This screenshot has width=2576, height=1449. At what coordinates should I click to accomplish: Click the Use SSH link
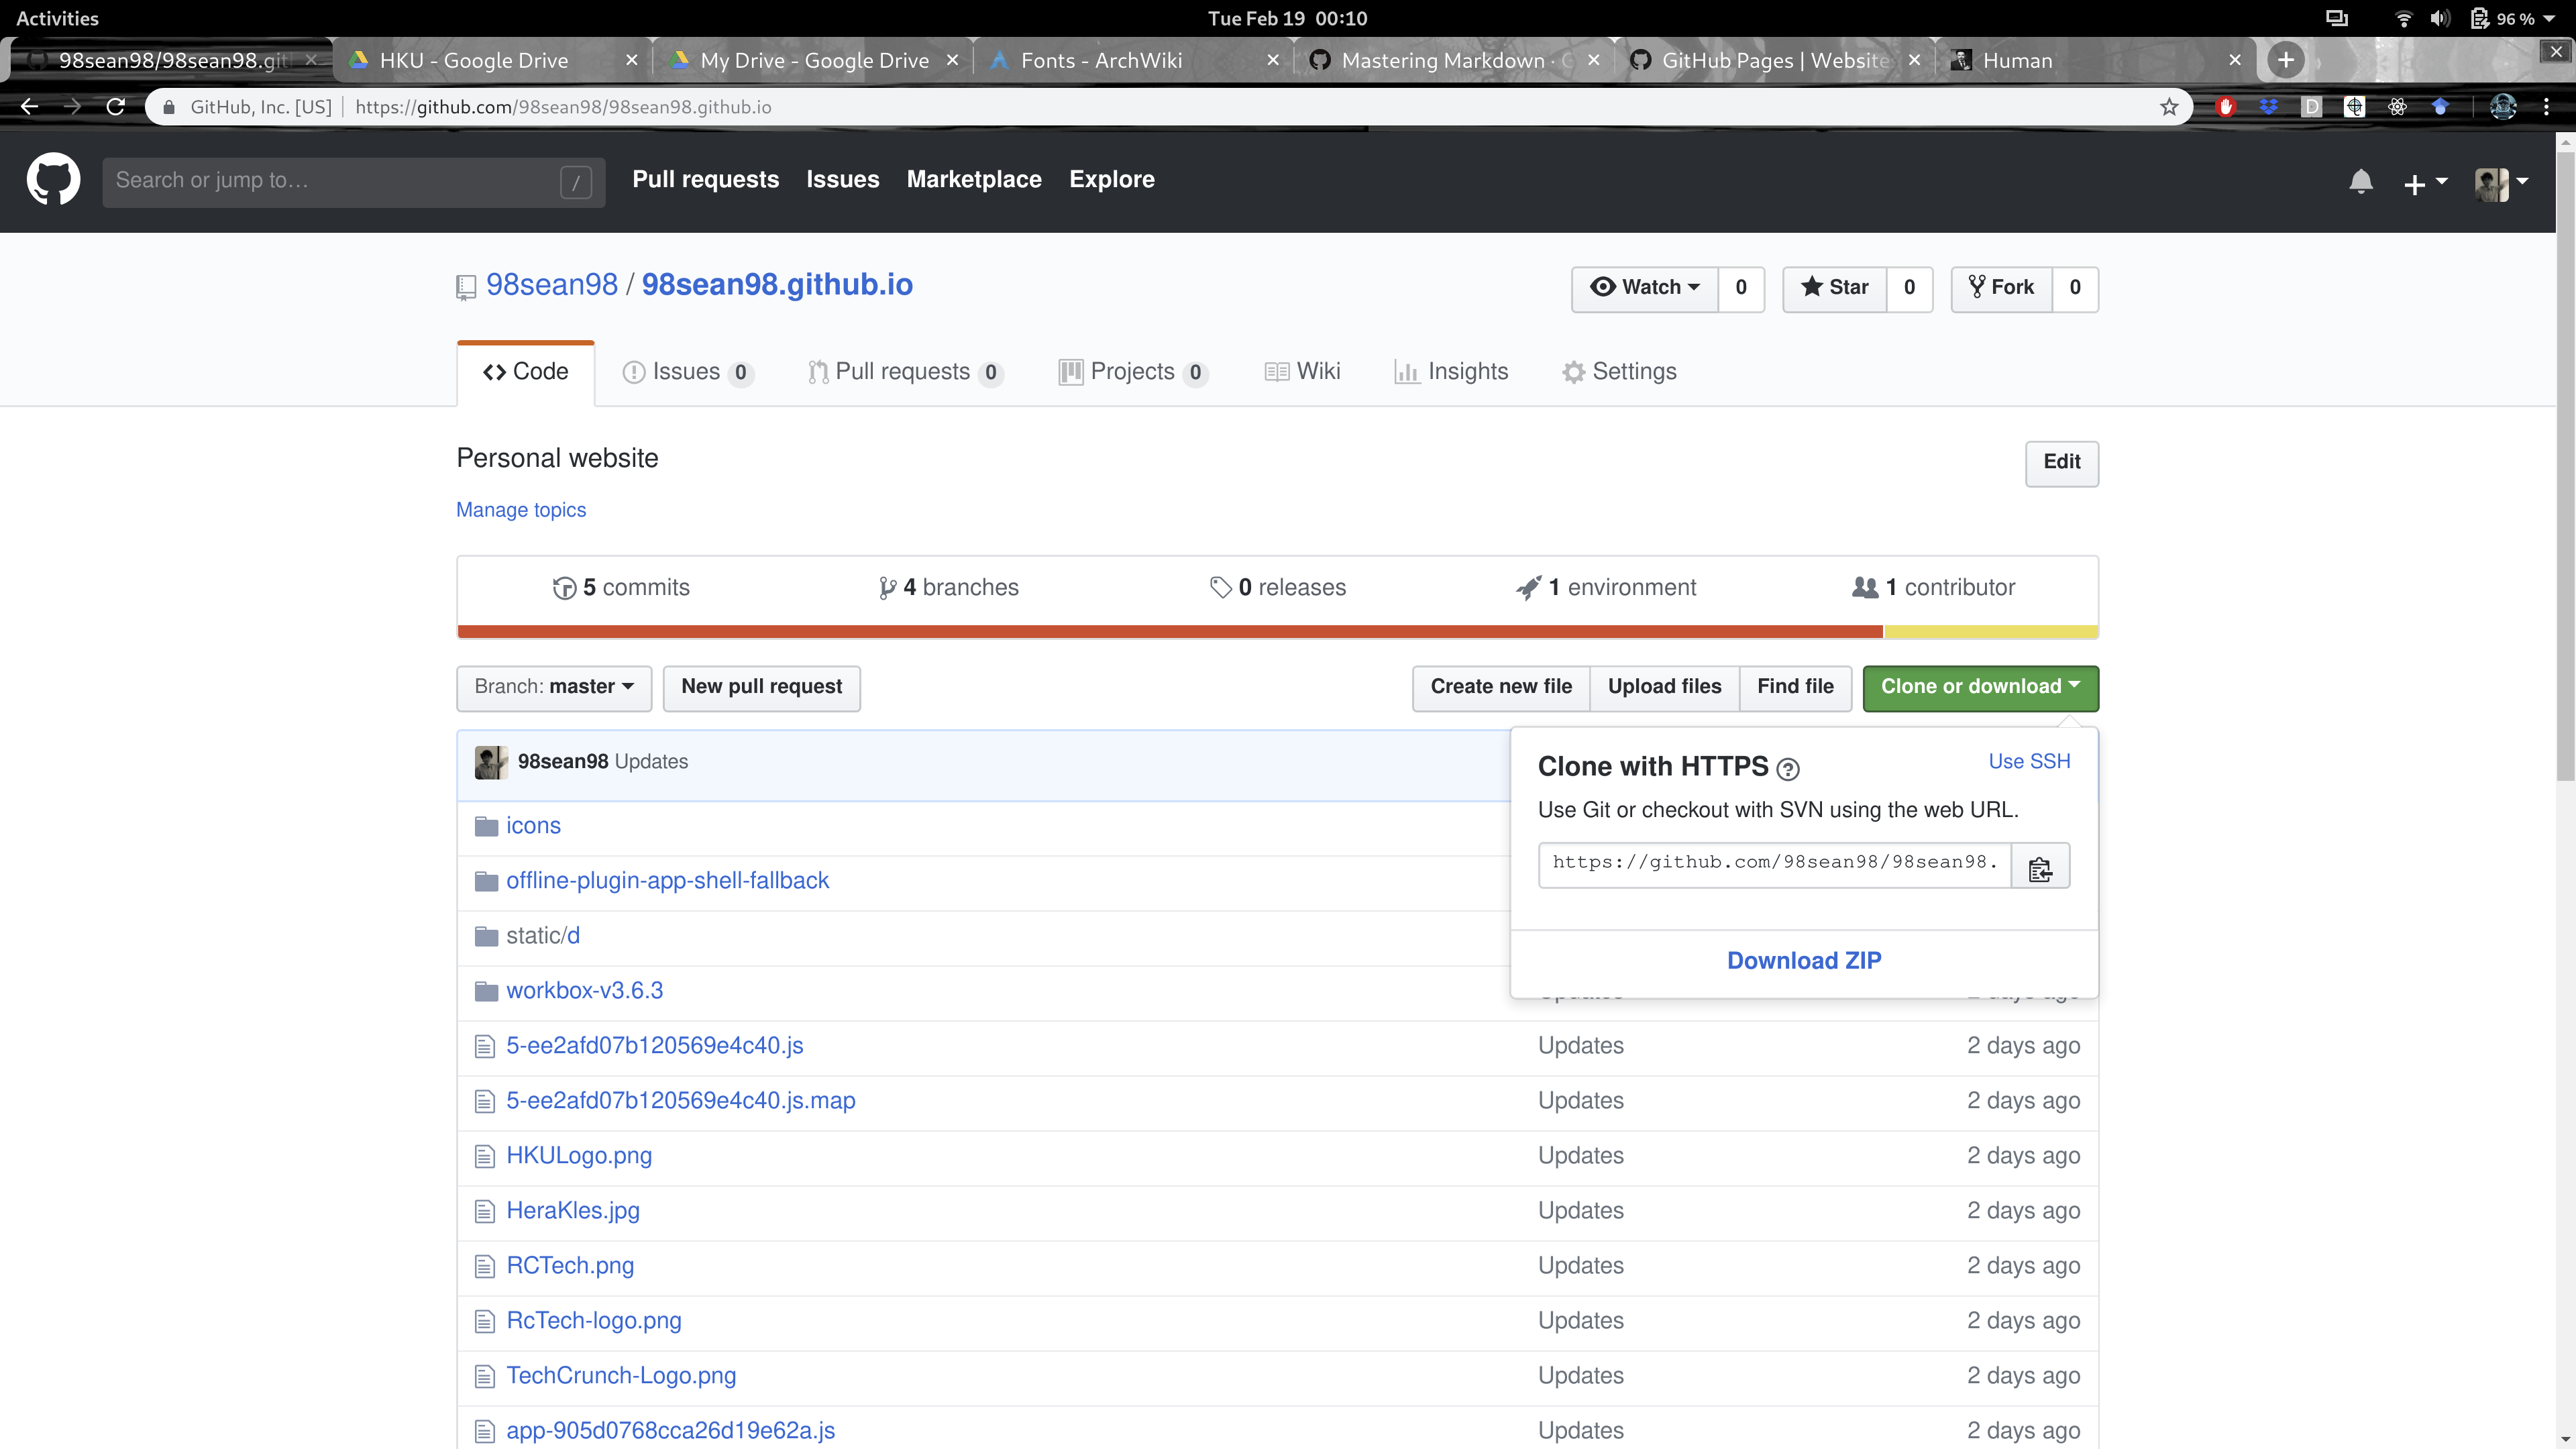point(2029,763)
